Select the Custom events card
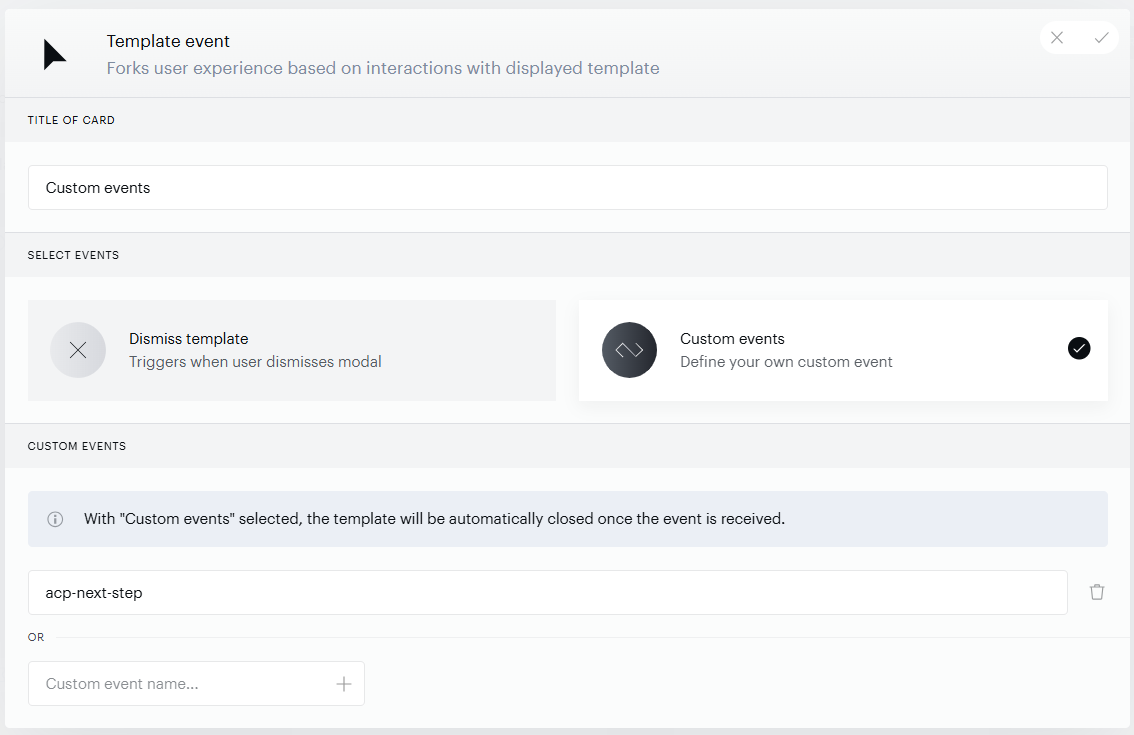 [843, 350]
